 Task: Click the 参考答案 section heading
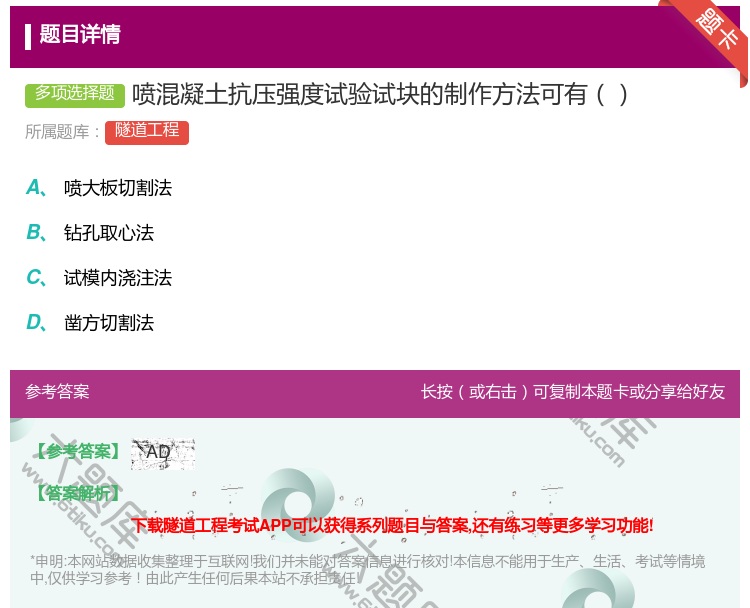57,392
